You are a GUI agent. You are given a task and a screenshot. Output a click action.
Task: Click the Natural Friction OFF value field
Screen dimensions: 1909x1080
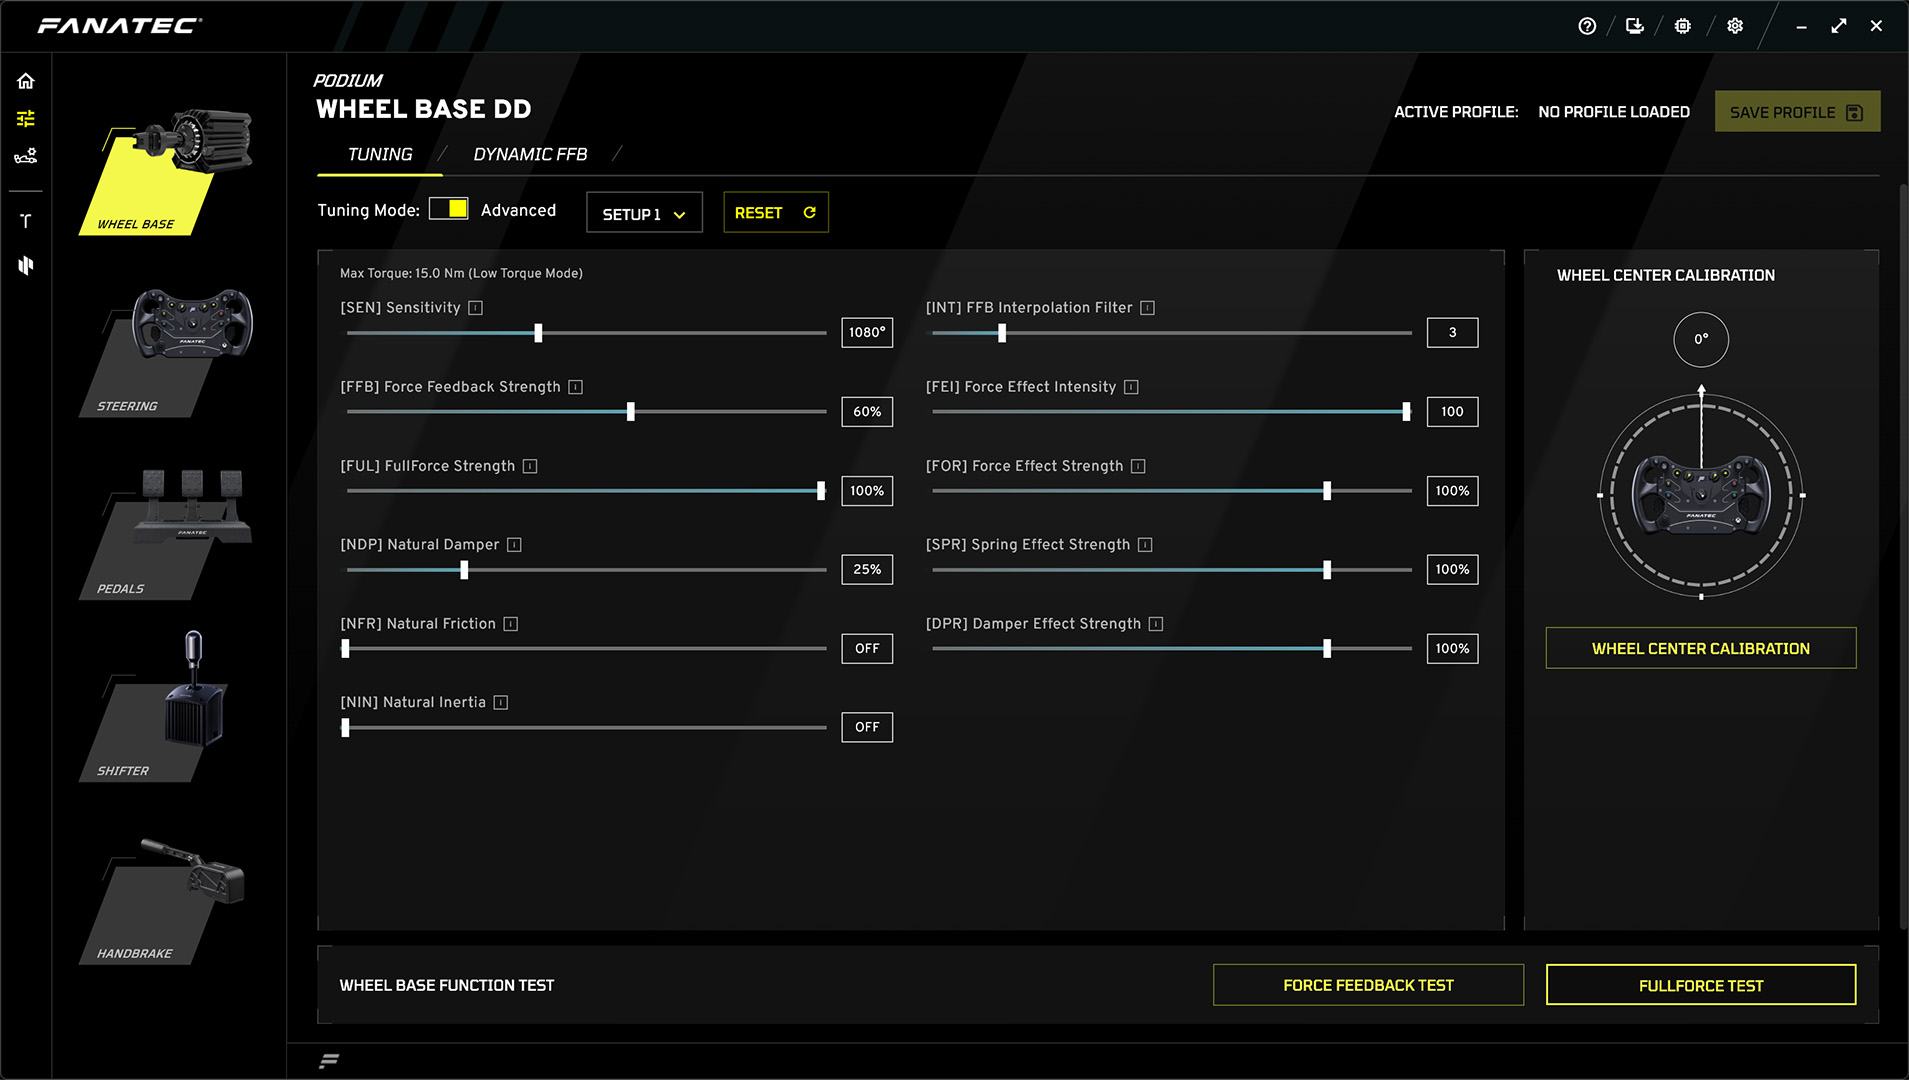867,649
